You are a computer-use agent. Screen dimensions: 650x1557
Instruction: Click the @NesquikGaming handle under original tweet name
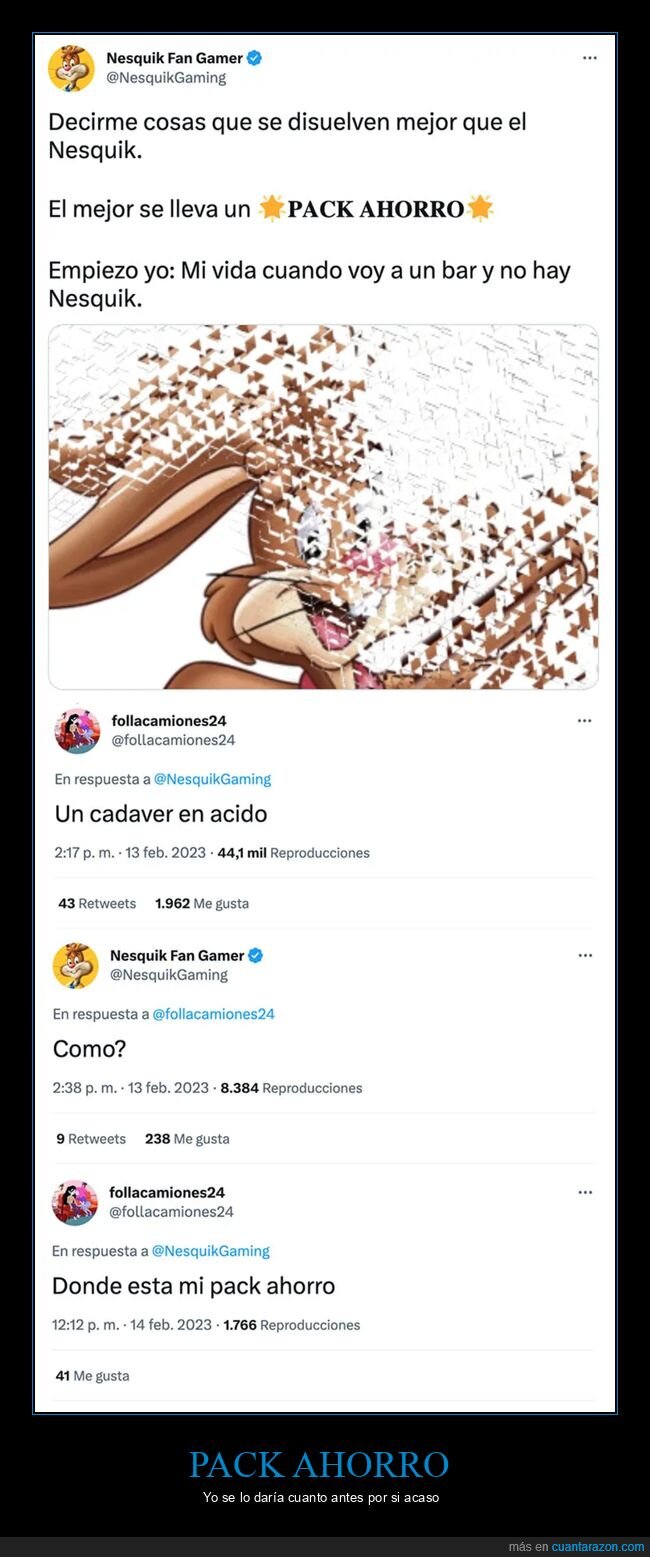166,77
